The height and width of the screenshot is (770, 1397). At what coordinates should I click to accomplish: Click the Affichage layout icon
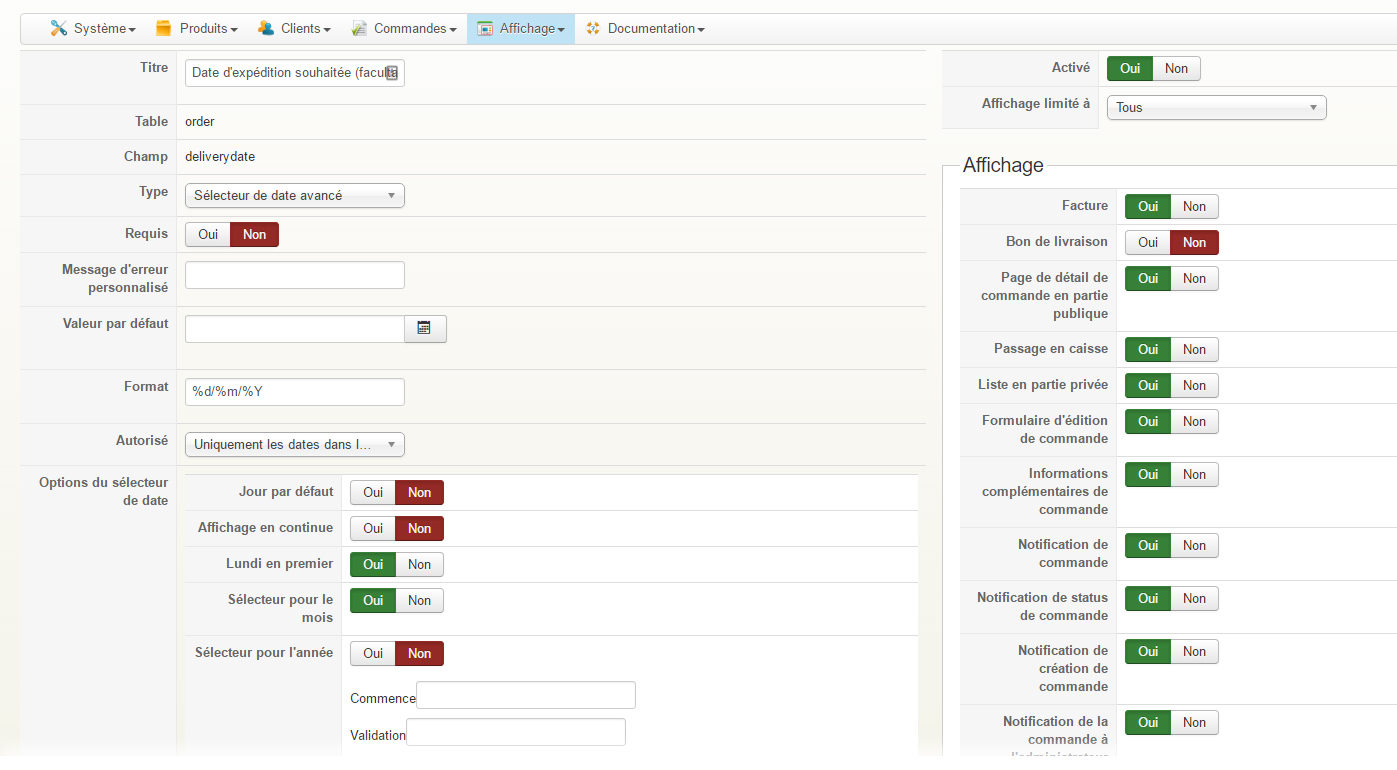coord(485,28)
